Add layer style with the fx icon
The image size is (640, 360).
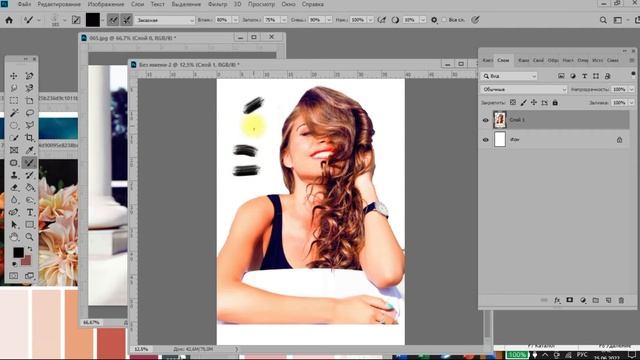[x=557, y=300]
